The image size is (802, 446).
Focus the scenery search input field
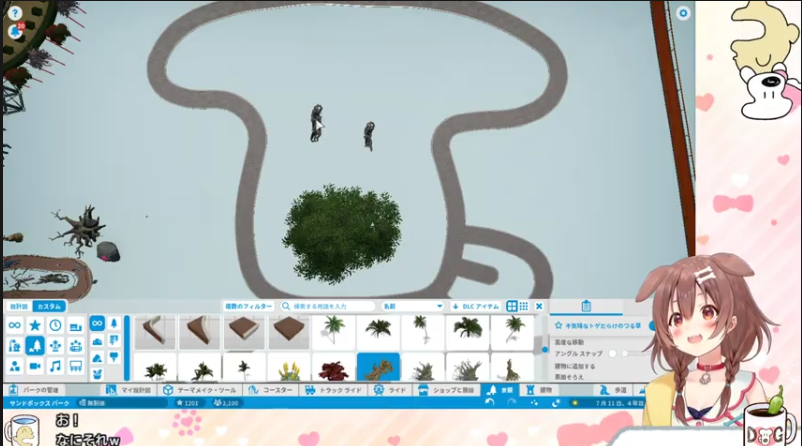[328, 306]
